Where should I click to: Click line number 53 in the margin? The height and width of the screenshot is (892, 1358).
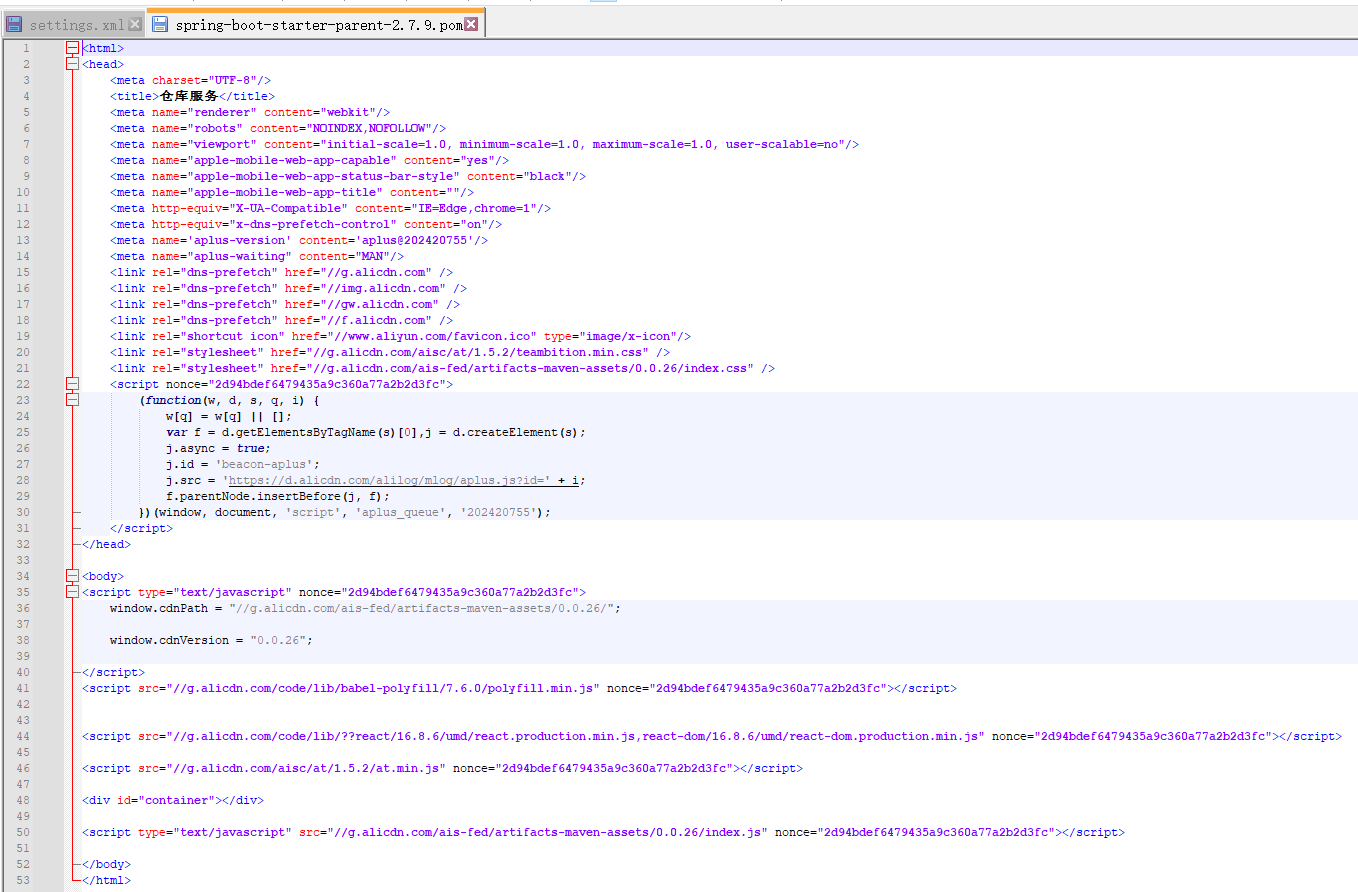[23, 880]
